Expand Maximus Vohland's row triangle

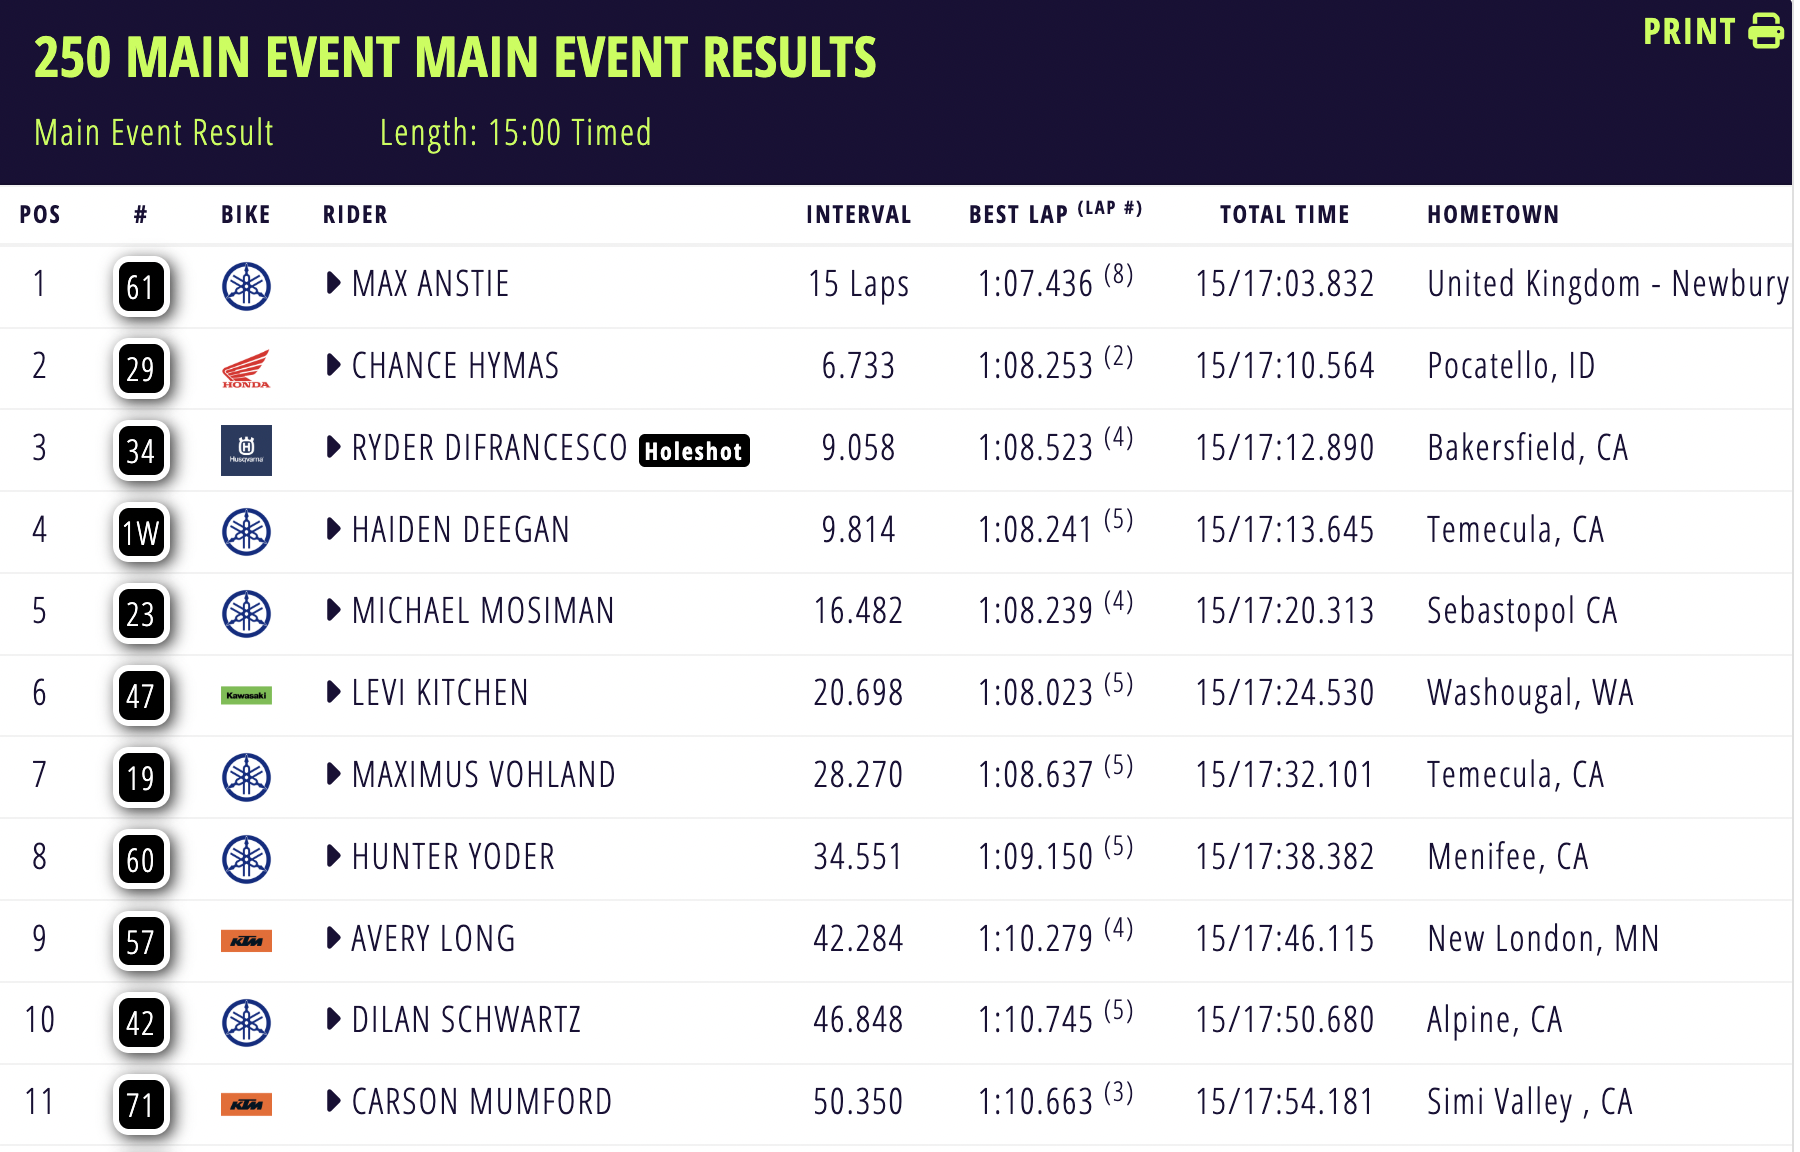(x=334, y=774)
